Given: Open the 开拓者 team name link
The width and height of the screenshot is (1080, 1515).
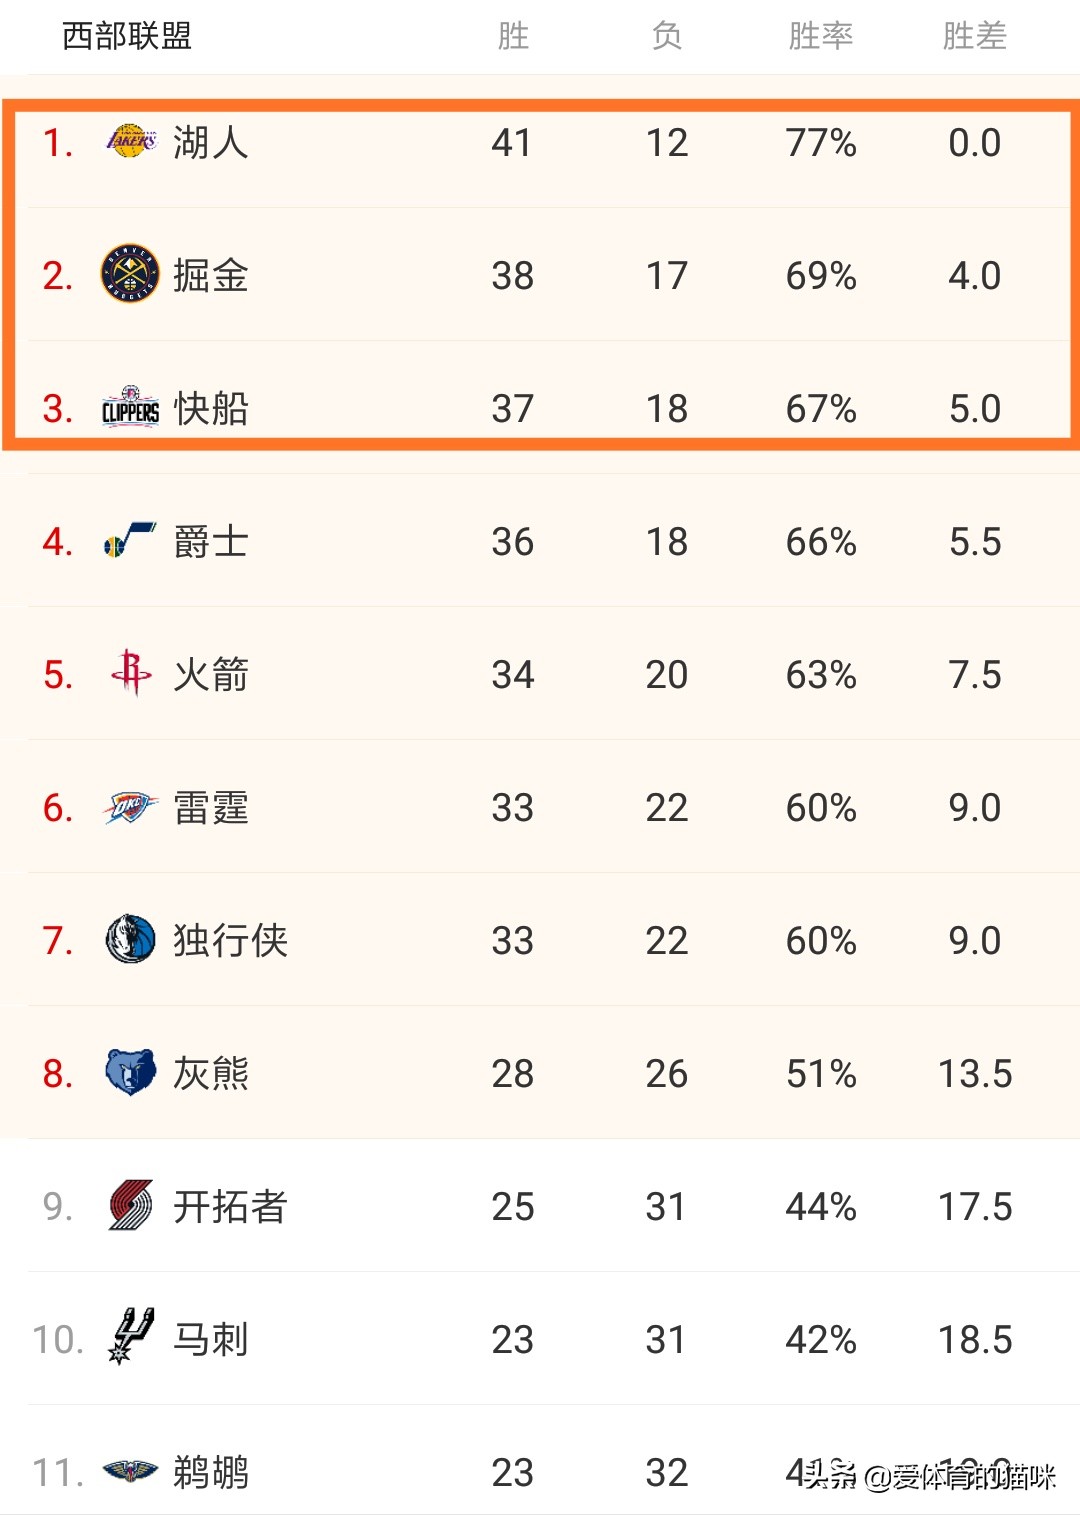Looking at the screenshot, I should pos(230,1207).
